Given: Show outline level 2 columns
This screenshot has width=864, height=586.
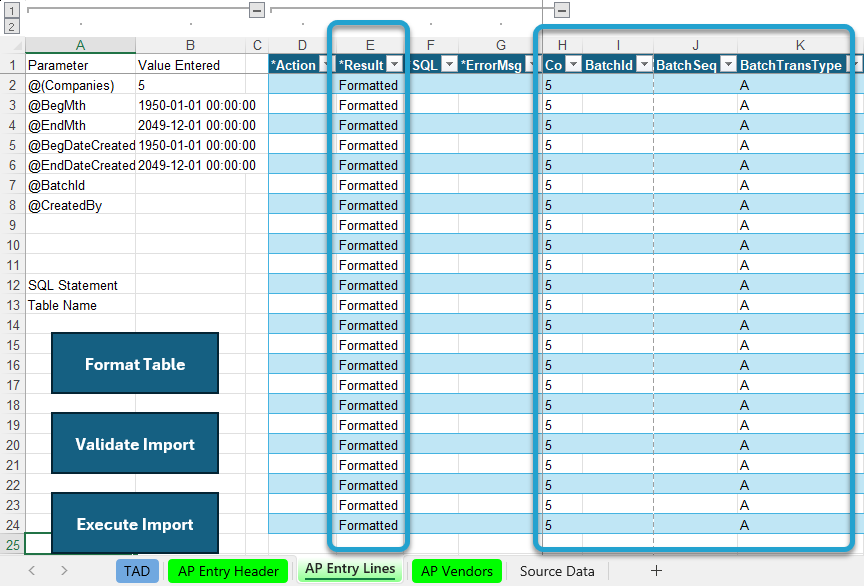Looking at the screenshot, I should [x=12, y=26].
